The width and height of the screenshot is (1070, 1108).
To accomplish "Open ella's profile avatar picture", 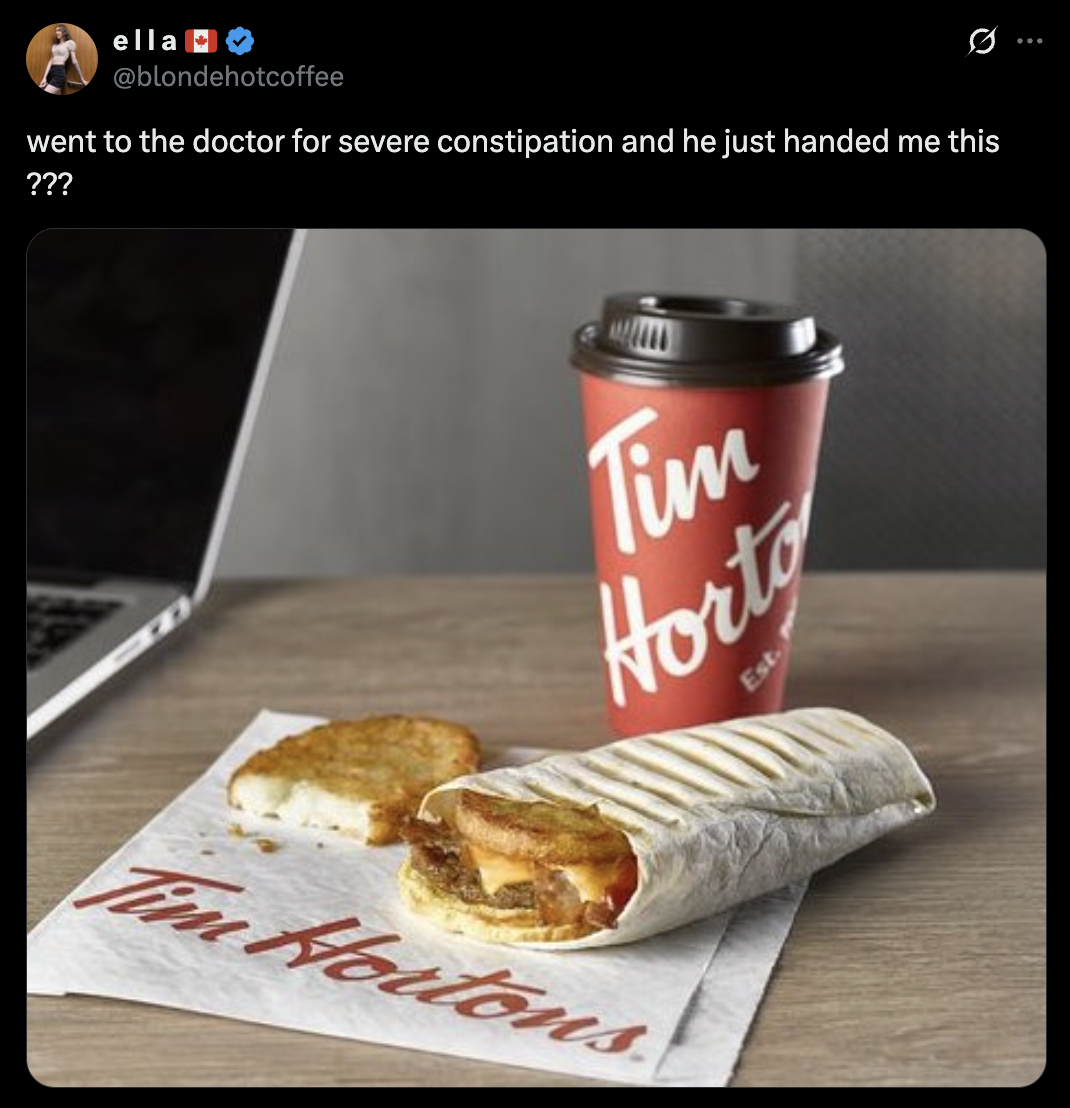I will click(x=61, y=59).
